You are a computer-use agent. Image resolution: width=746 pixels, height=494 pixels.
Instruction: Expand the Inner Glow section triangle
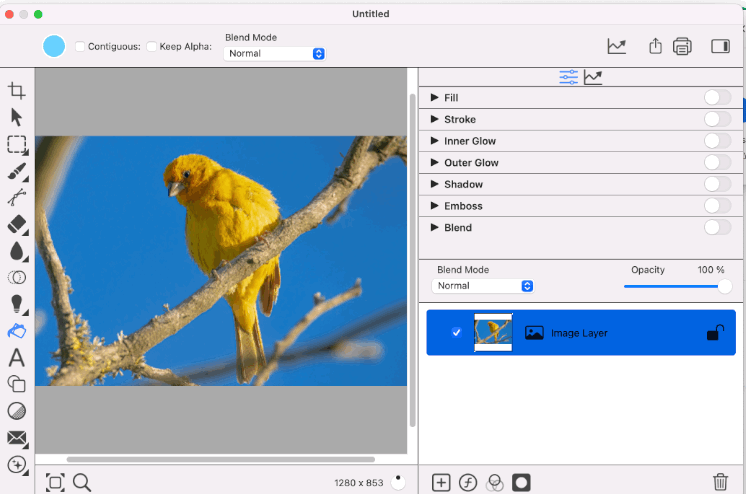pos(434,140)
